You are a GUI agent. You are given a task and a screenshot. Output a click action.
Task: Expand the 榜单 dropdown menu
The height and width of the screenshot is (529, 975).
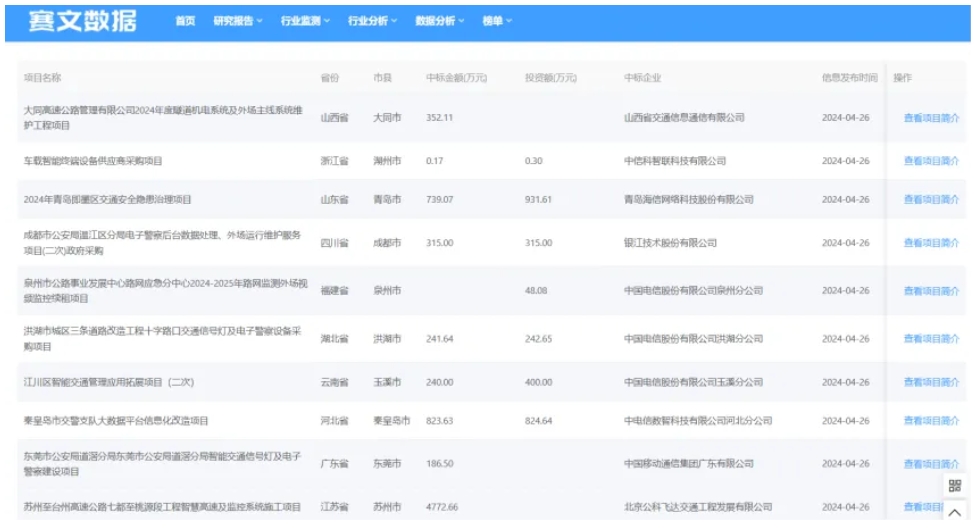coord(497,21)
